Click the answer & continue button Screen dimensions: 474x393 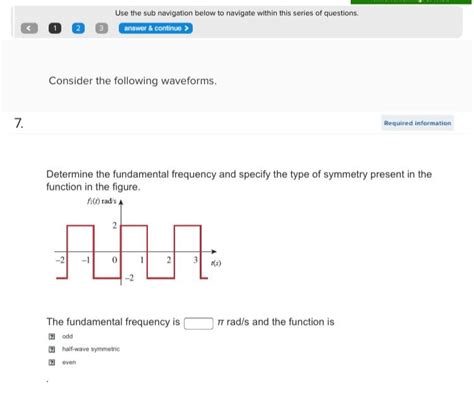[156, 28]
